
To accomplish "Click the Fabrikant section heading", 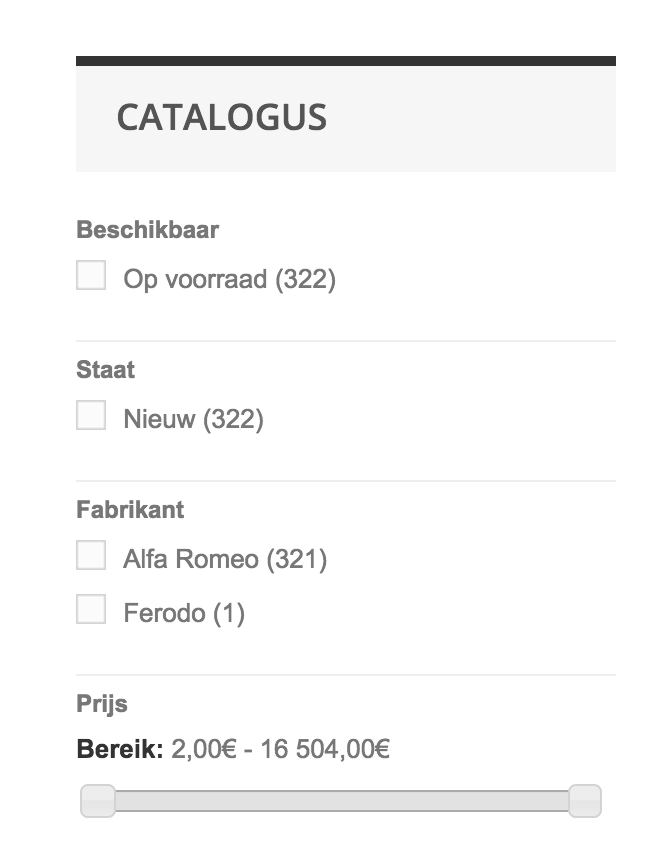I will pos(130,510).
